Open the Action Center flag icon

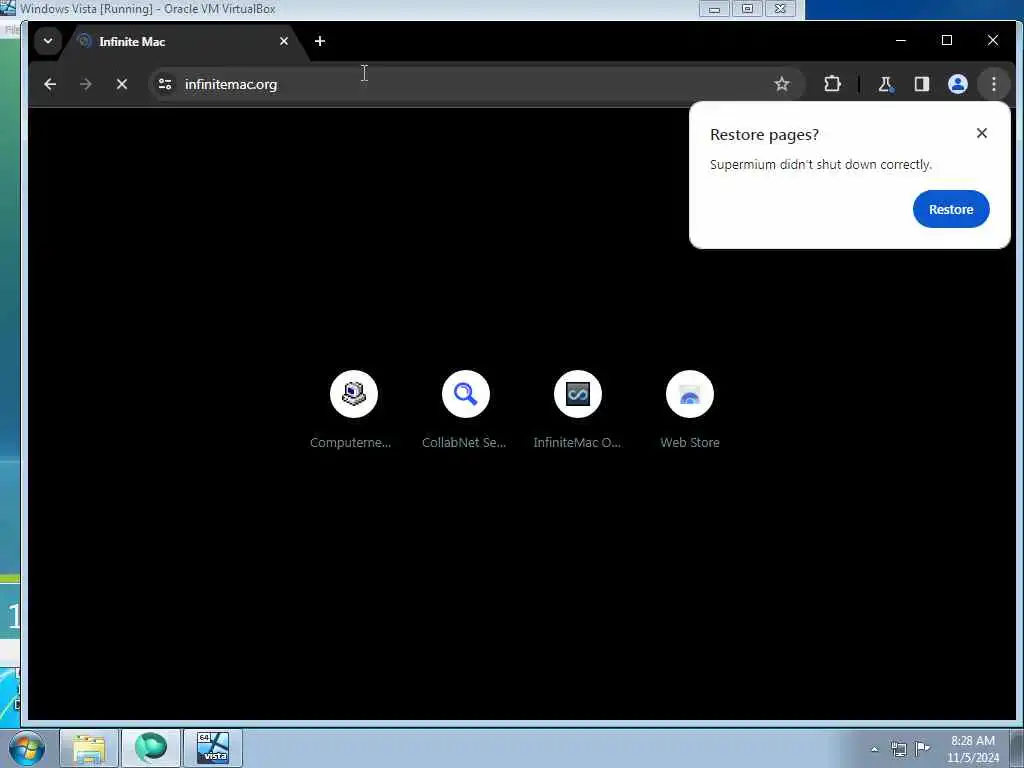tap(922, 748)
